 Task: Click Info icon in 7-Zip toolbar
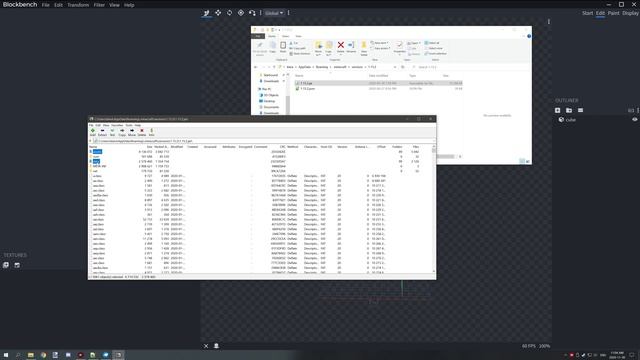tap(151, 132)
